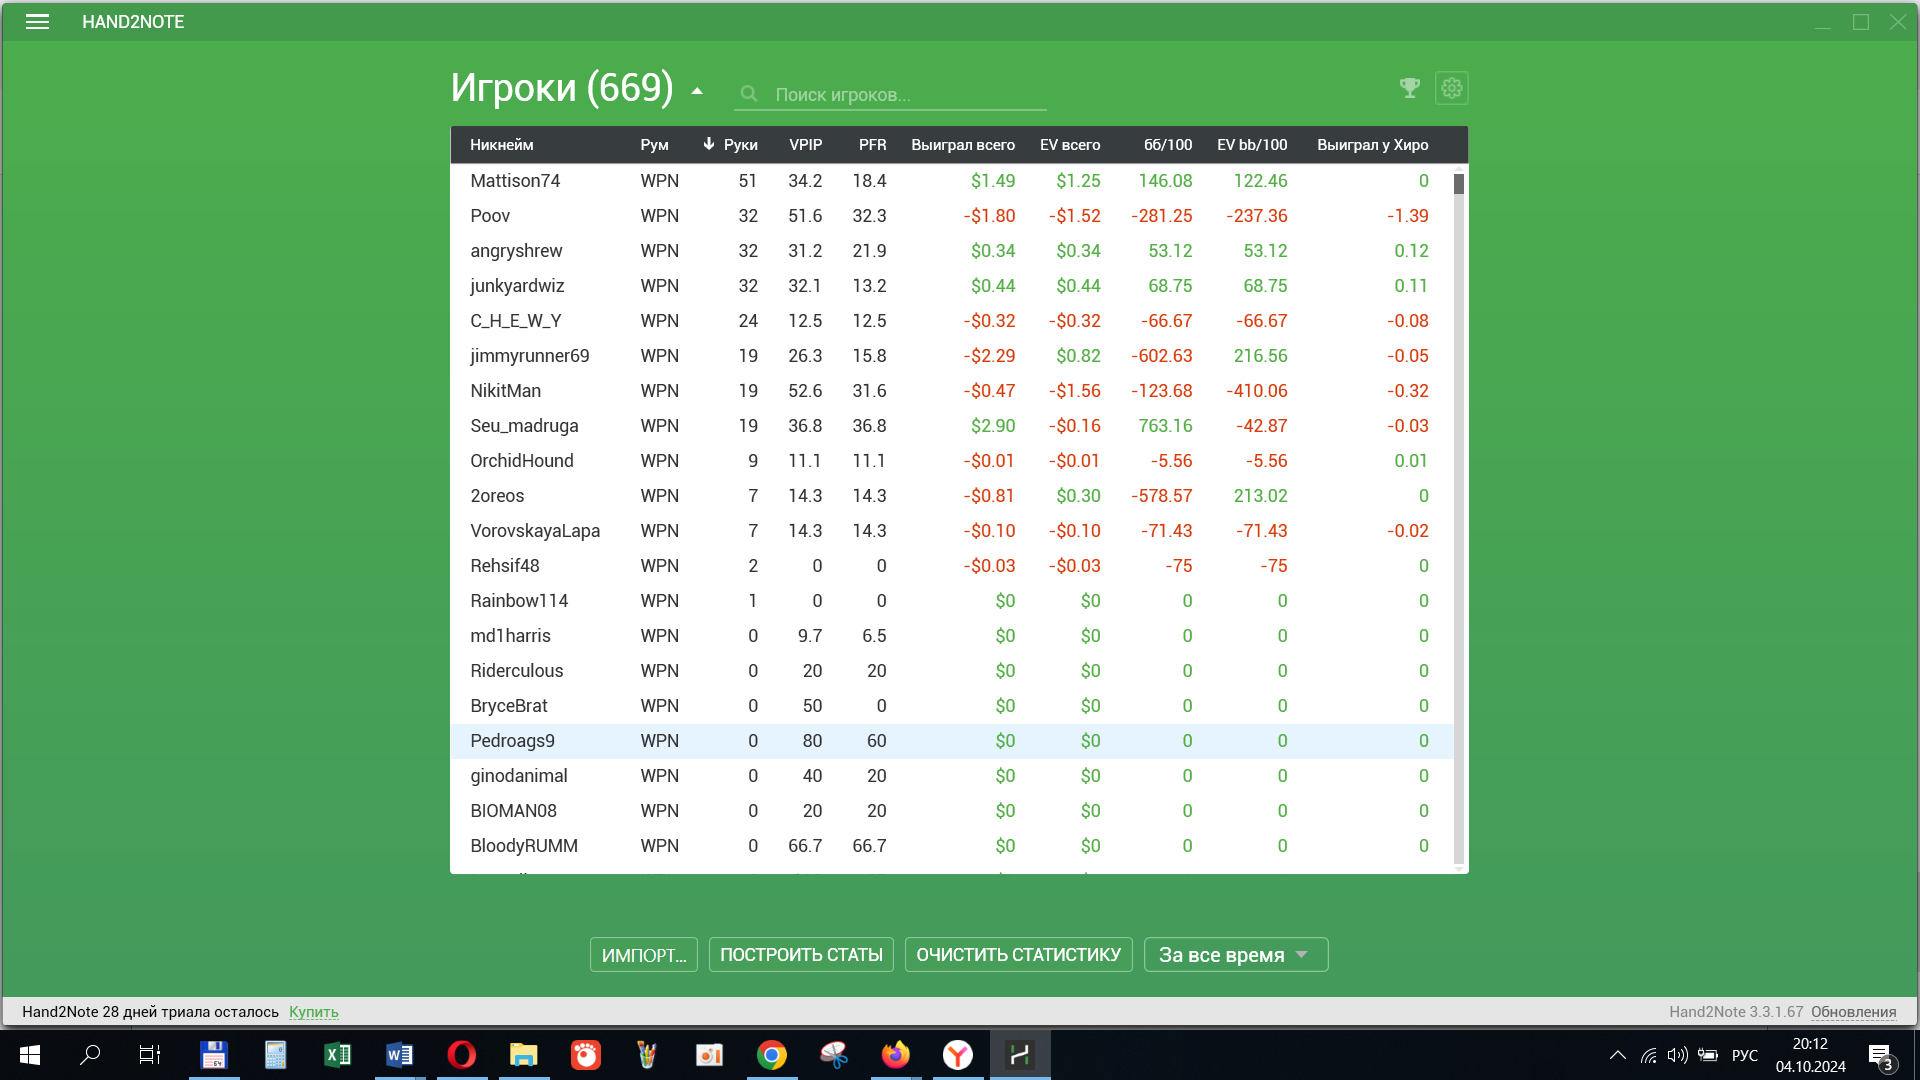1920x1080 pixels.
Task: Click the trophy leaderboard icon
Action: (x=1410, y=88)
